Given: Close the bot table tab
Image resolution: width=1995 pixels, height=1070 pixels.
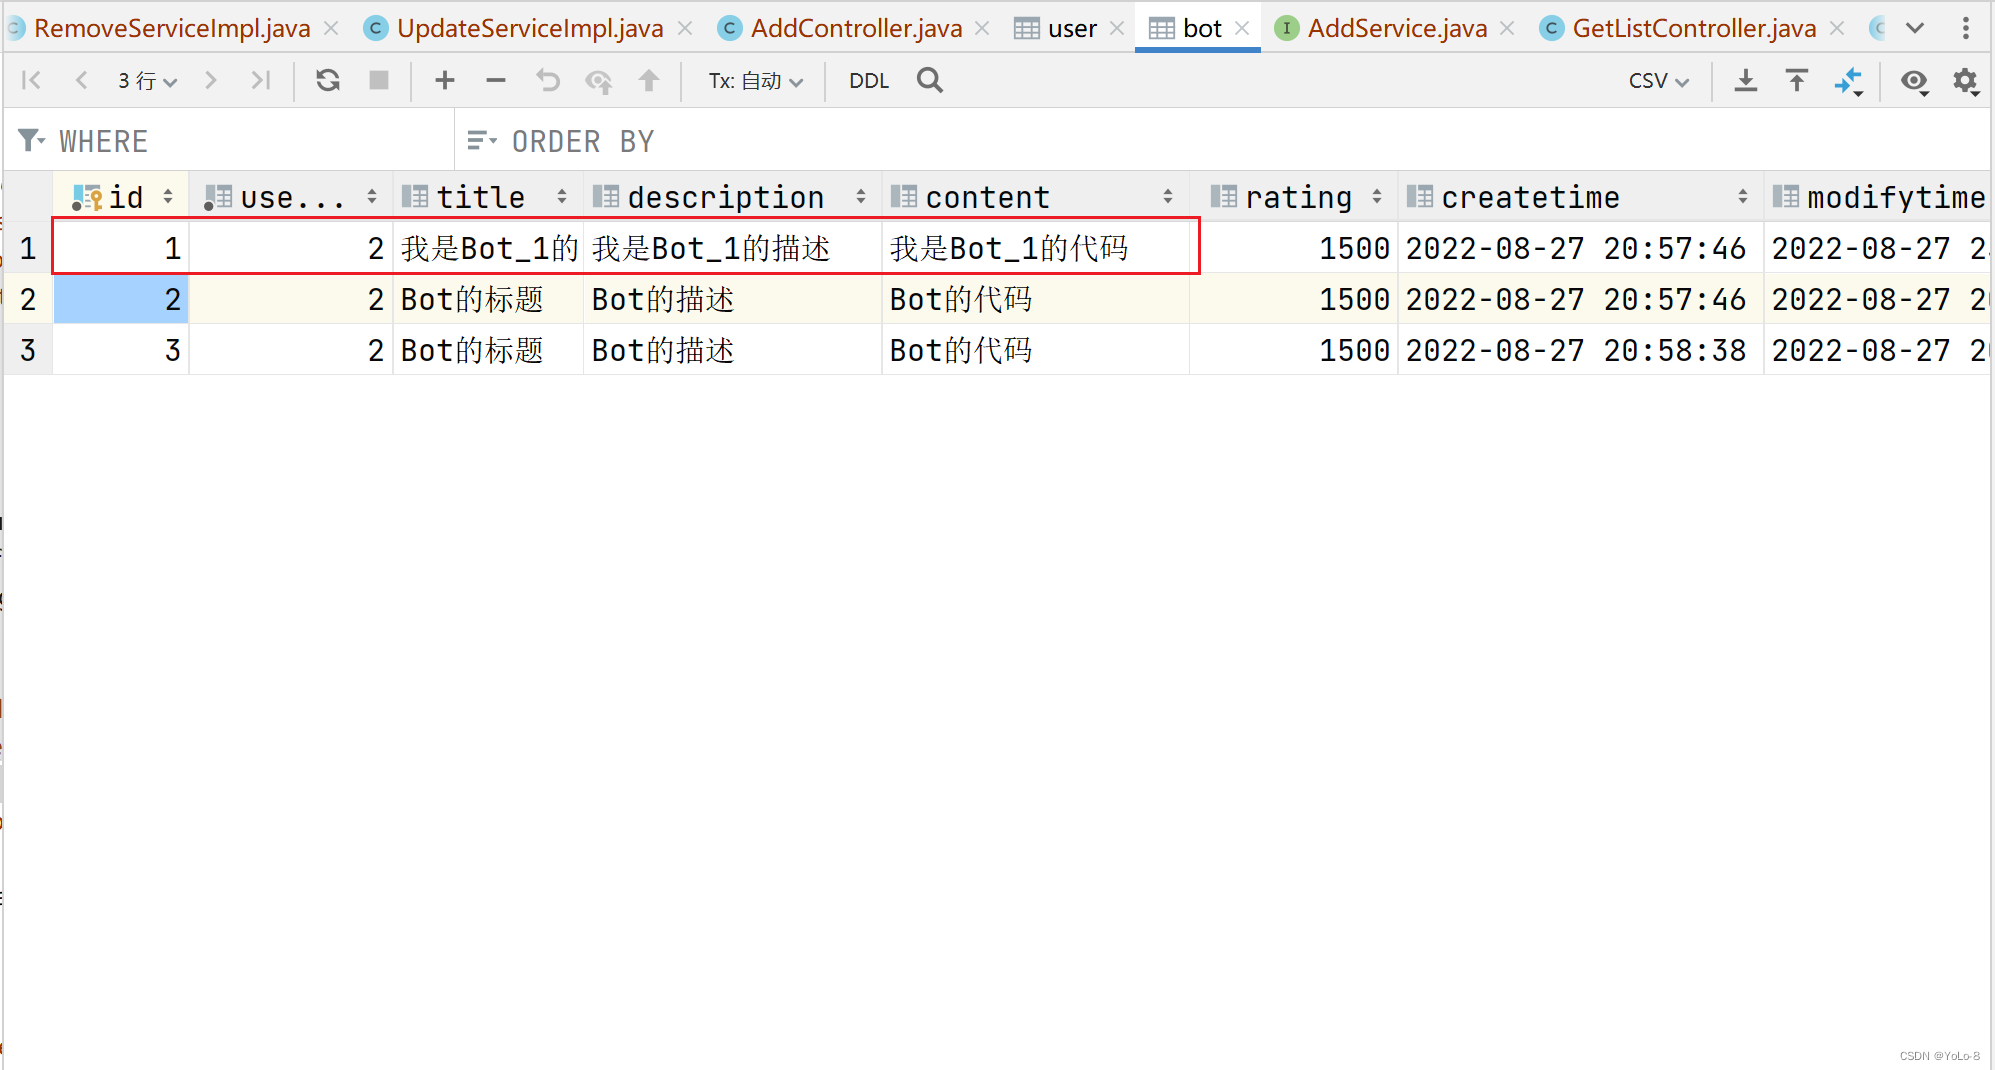Looking at the screenshot, I should [x=1242, y=28].
